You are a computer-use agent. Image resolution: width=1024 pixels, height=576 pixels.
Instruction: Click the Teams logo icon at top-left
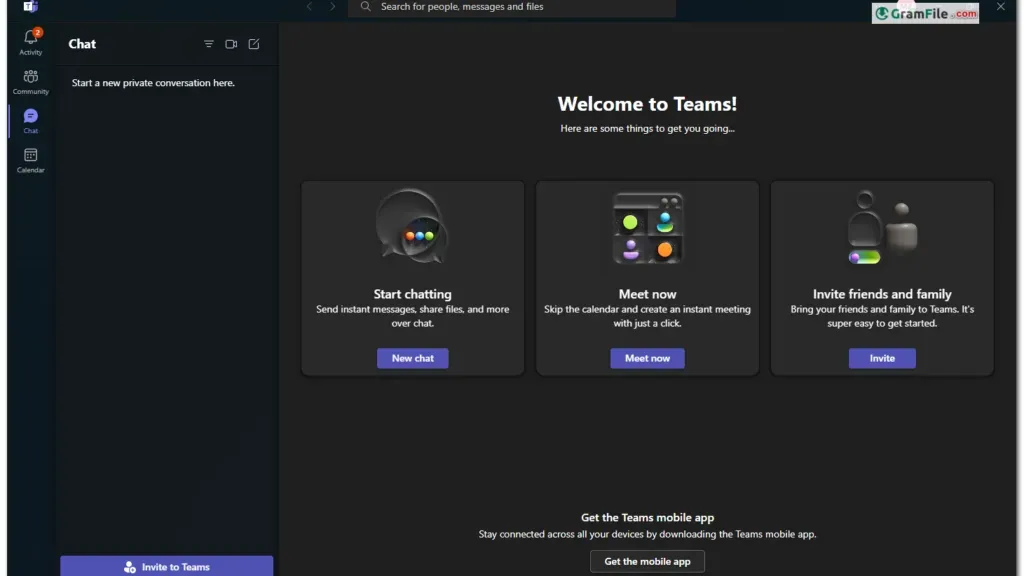pyautogui.click(x=30, y=7)
